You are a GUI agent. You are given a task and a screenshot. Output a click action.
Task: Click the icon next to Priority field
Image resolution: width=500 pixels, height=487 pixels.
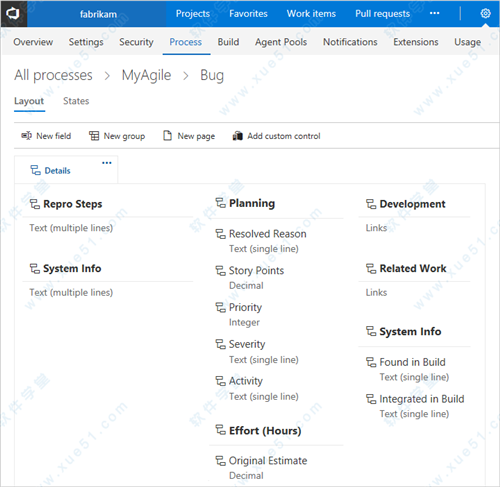coord(220,307)
